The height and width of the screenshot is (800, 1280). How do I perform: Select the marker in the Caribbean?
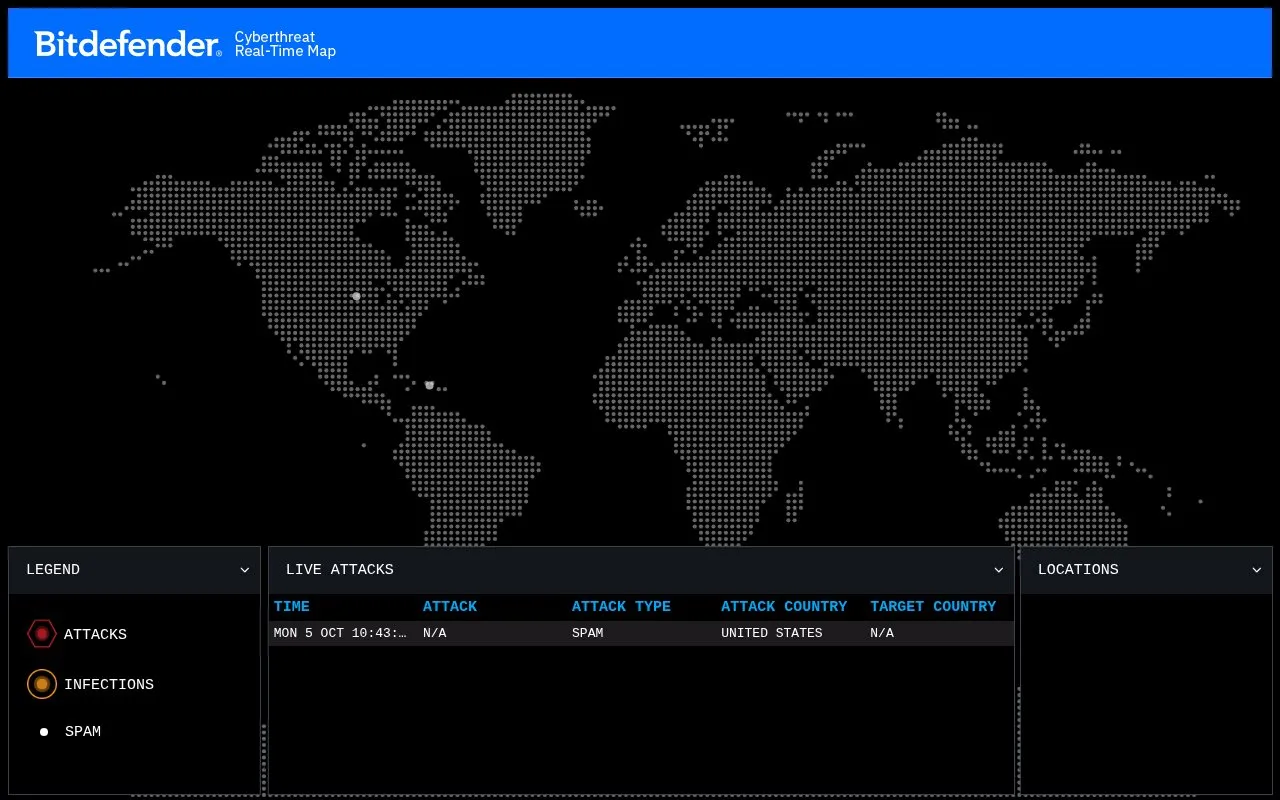[429, 384]
